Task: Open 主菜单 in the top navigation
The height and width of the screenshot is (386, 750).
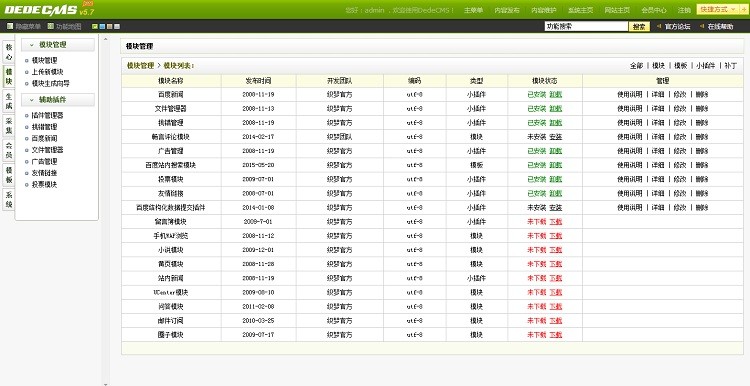Action: (473, 10)
